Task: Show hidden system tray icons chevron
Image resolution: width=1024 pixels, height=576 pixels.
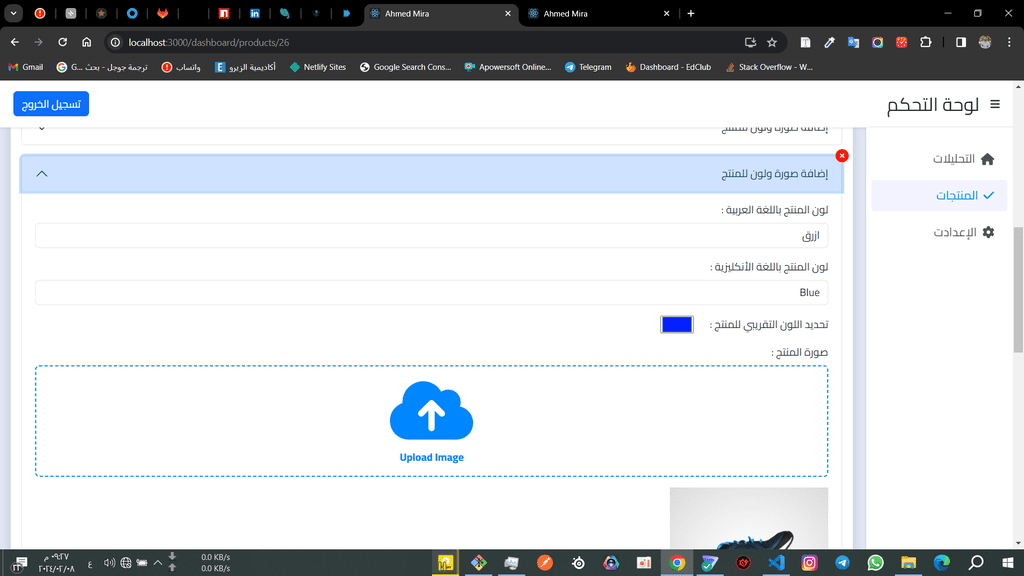Action: coord(157,562)
